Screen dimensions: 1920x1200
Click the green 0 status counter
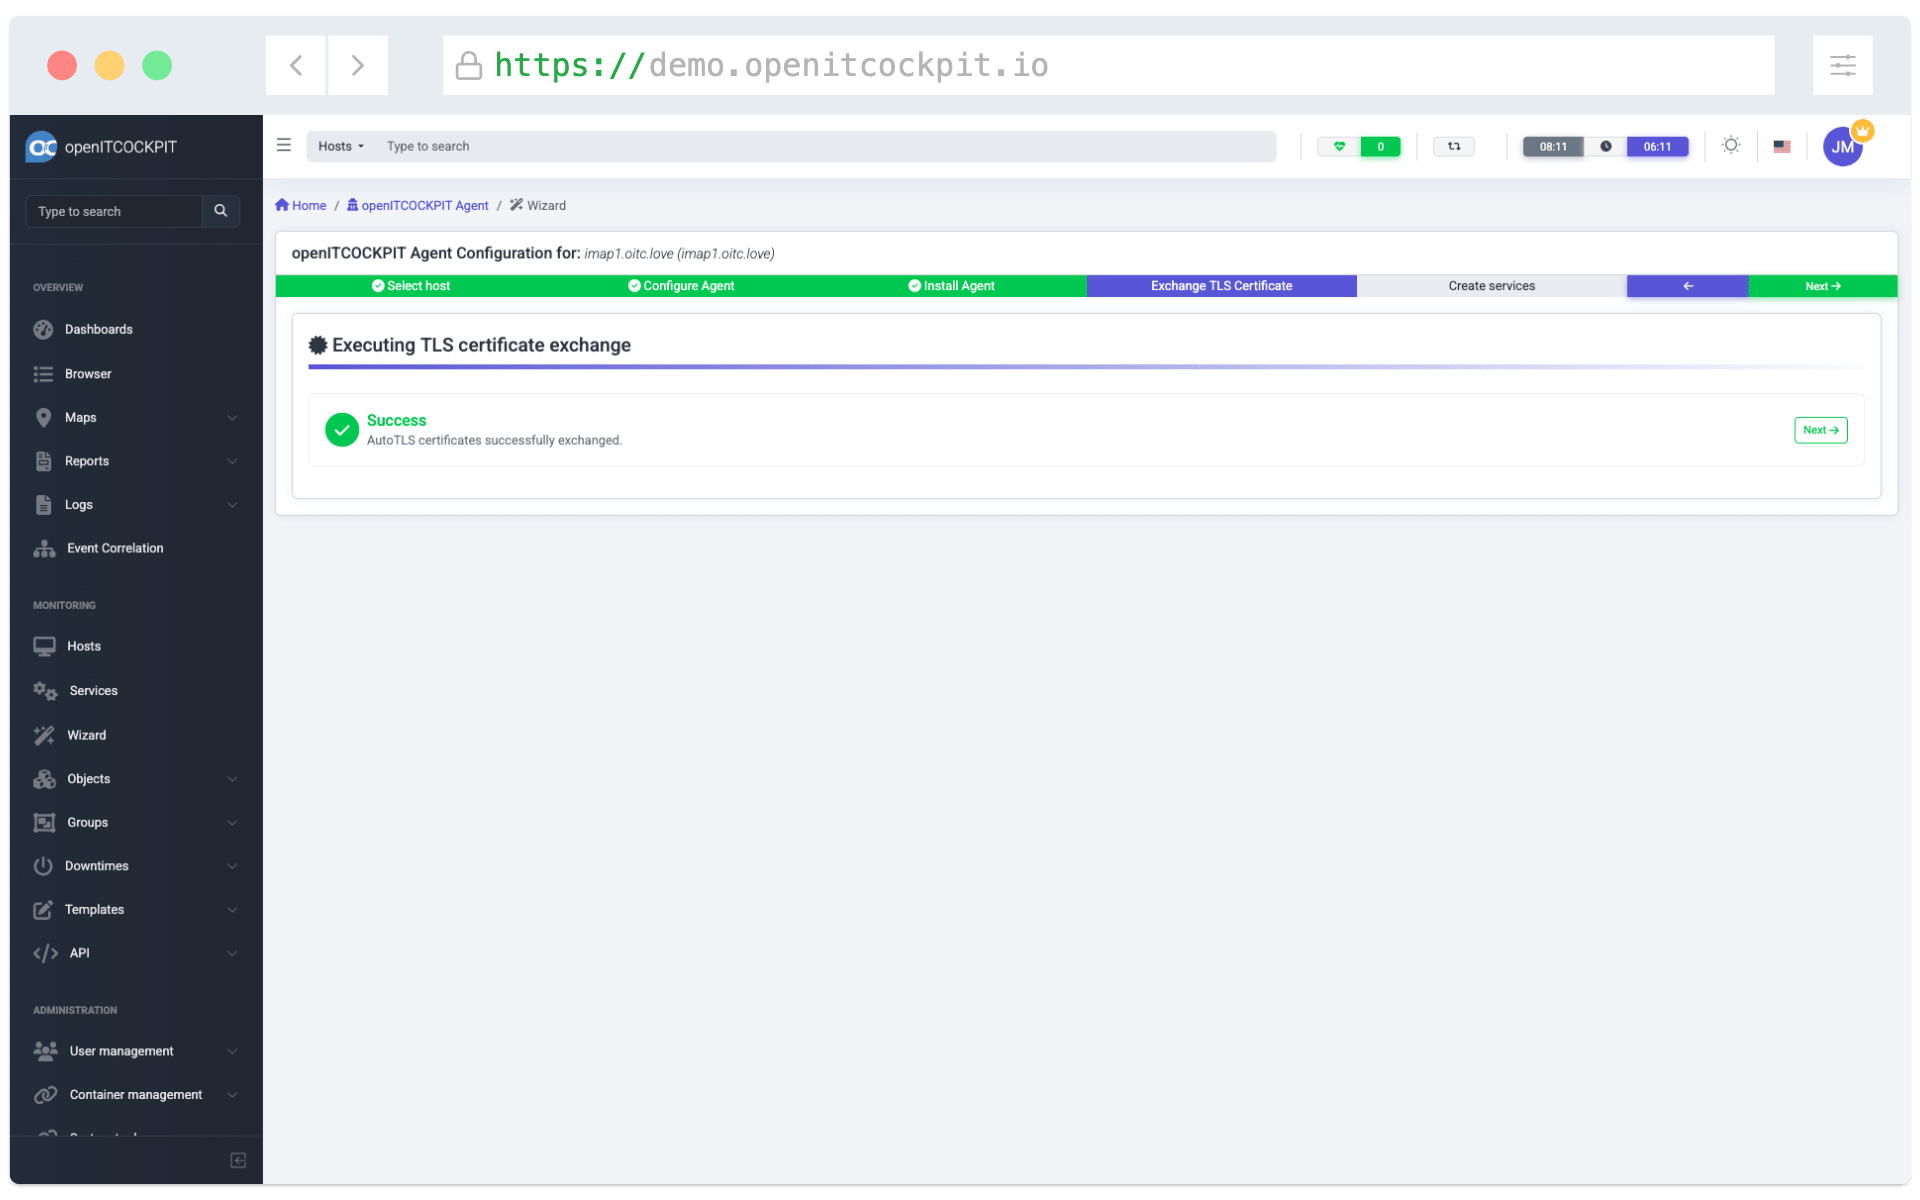coord(1381,147)
